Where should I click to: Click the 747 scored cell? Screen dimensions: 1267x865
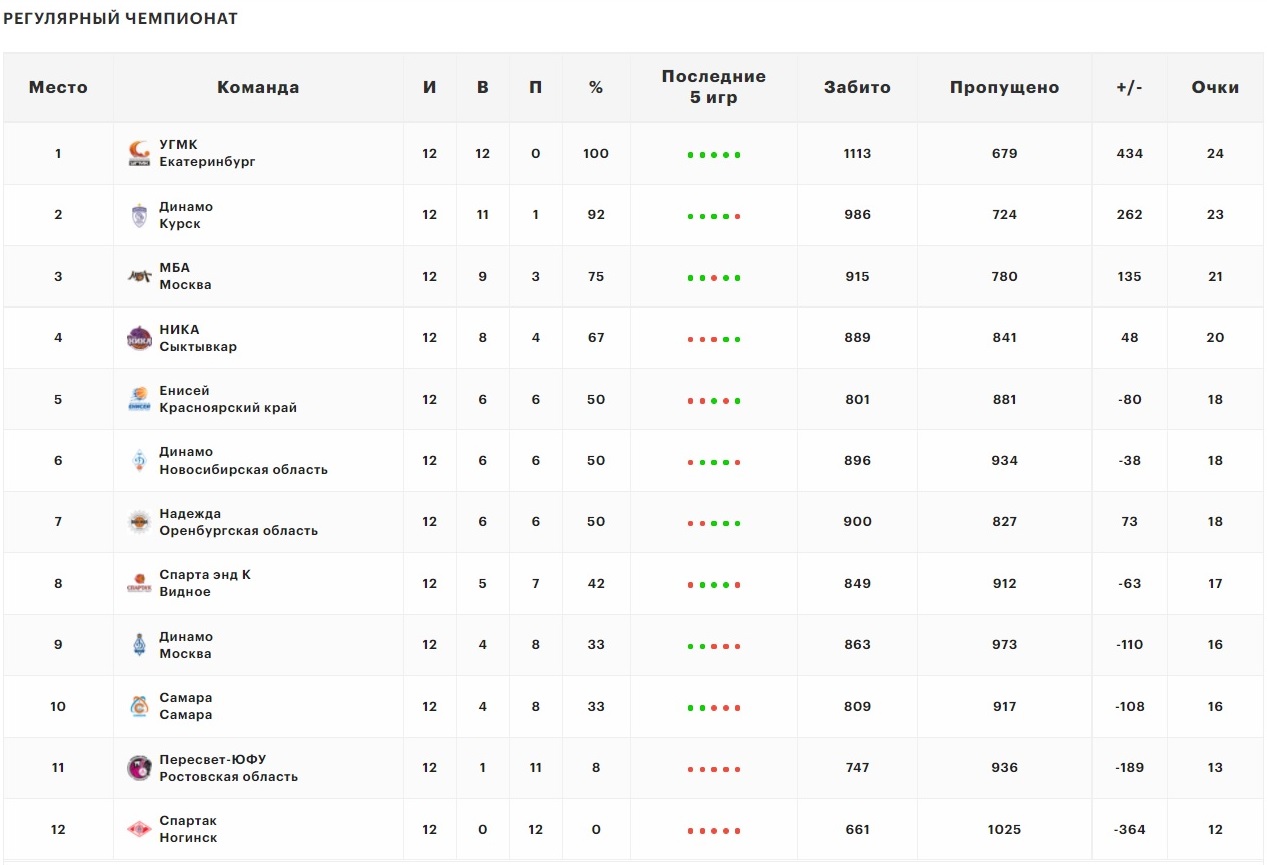point(857,768)
